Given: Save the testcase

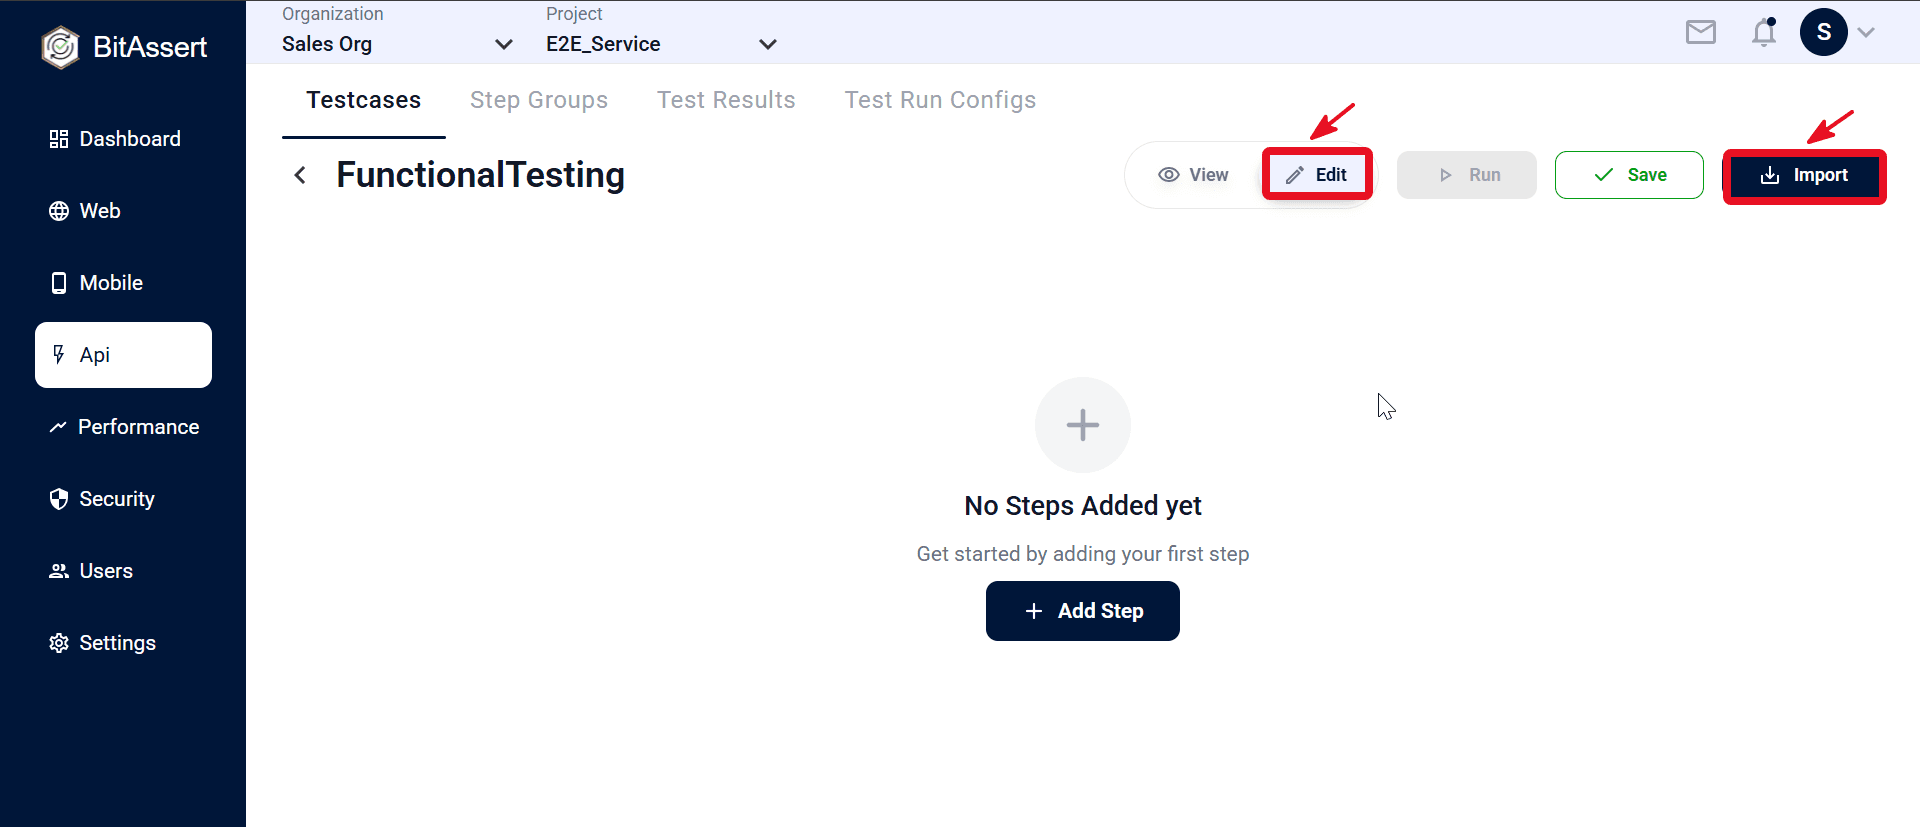Looking at the screenshot, I should click(1629, 175).
